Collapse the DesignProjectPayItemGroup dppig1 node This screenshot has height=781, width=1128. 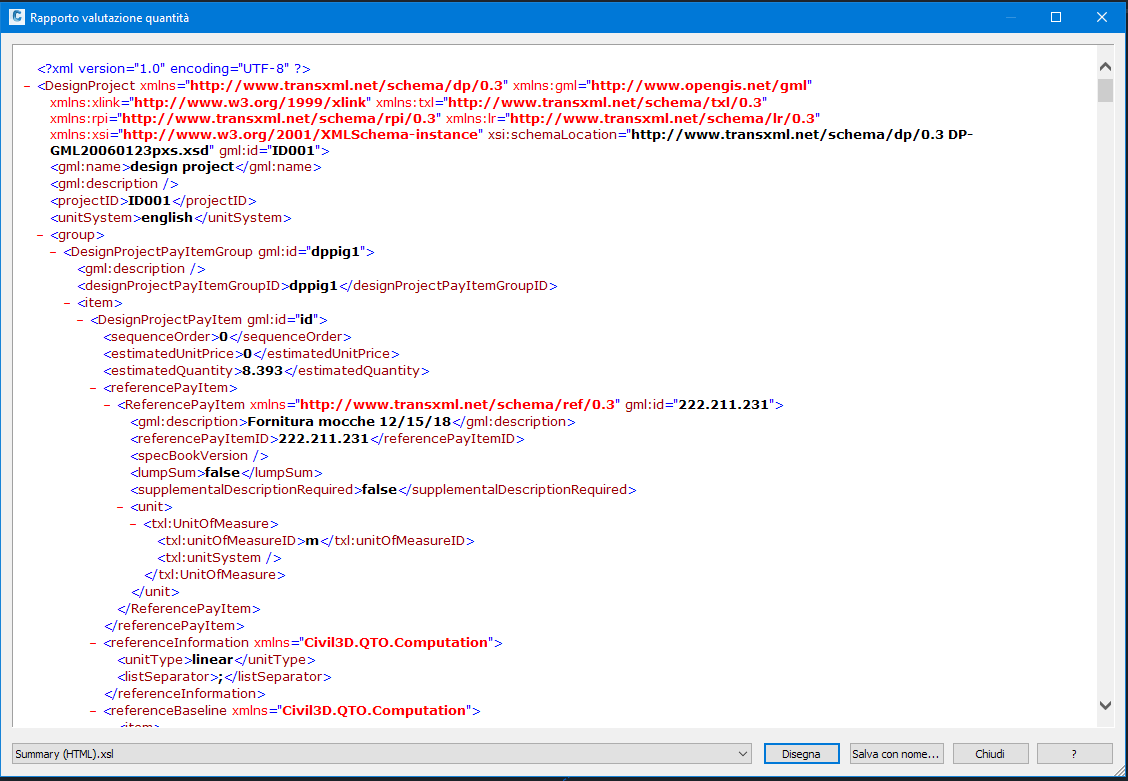(x=51, y=251)
